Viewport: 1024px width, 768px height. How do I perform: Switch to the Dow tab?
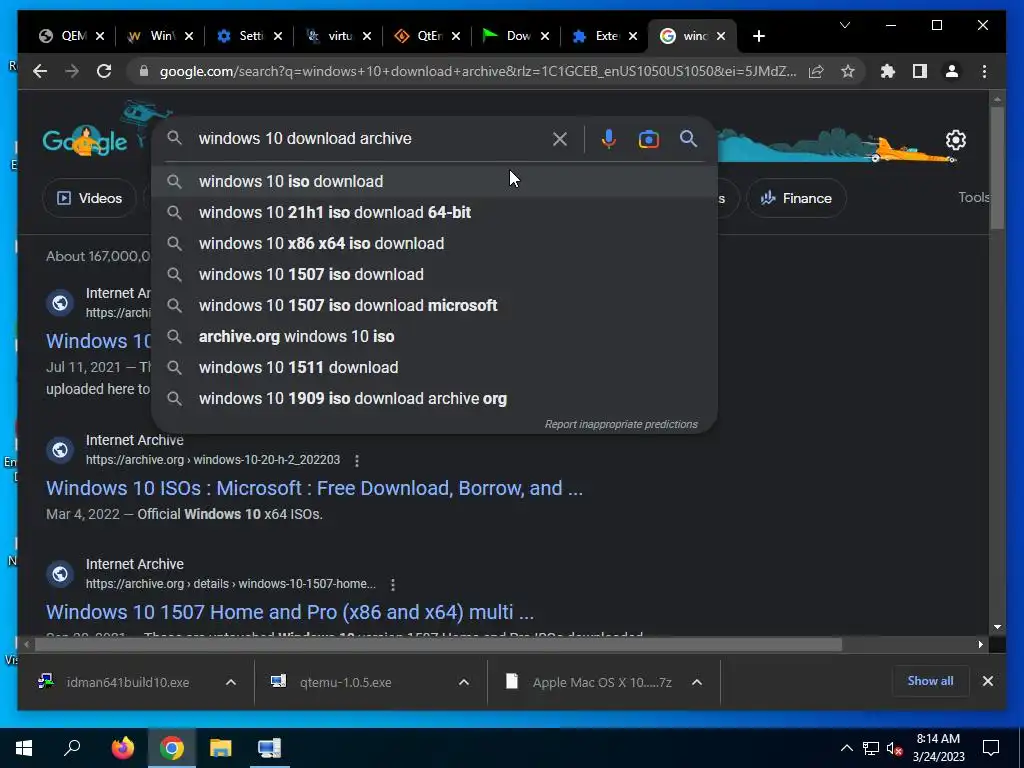click(509, 36)
